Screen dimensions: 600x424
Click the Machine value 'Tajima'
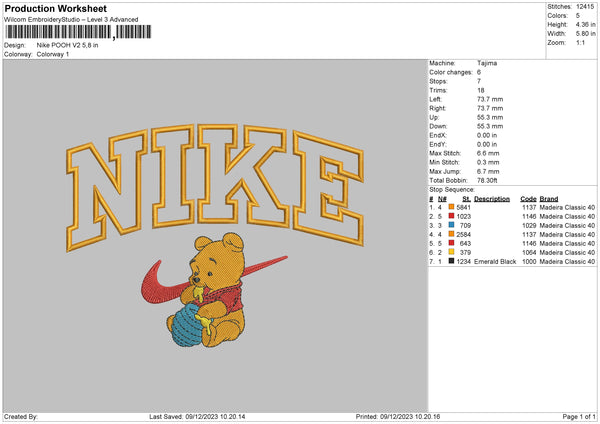[487, 63]
